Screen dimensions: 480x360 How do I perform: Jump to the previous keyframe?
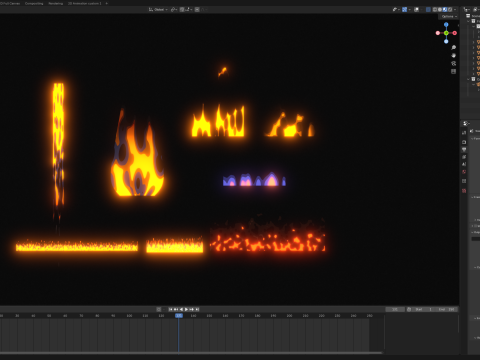pyautogui.click(x=176, y=309)
